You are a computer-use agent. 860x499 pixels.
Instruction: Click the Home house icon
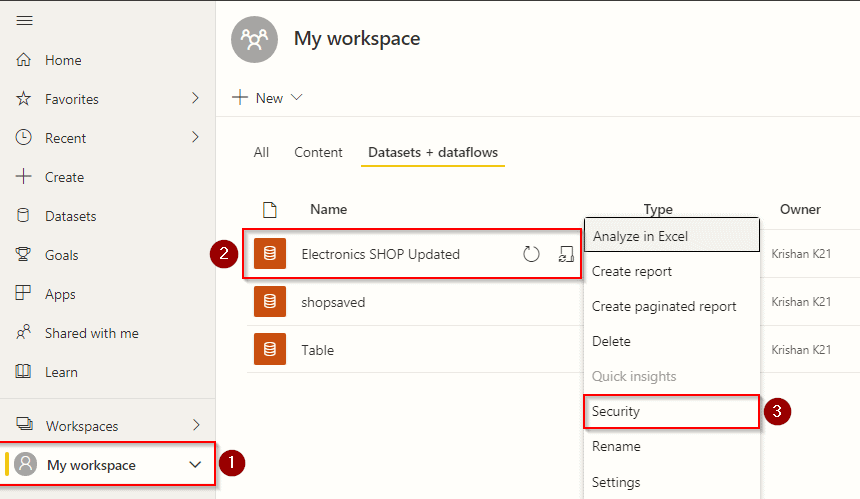pyautogui.click(x=24, y=59)
